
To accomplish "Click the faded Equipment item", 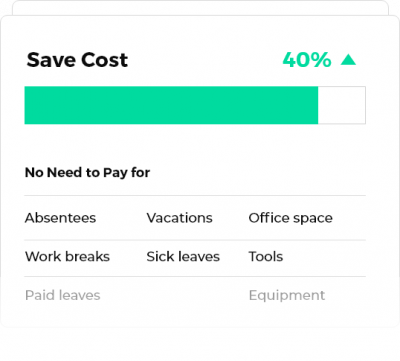I will tap(287, 296).
